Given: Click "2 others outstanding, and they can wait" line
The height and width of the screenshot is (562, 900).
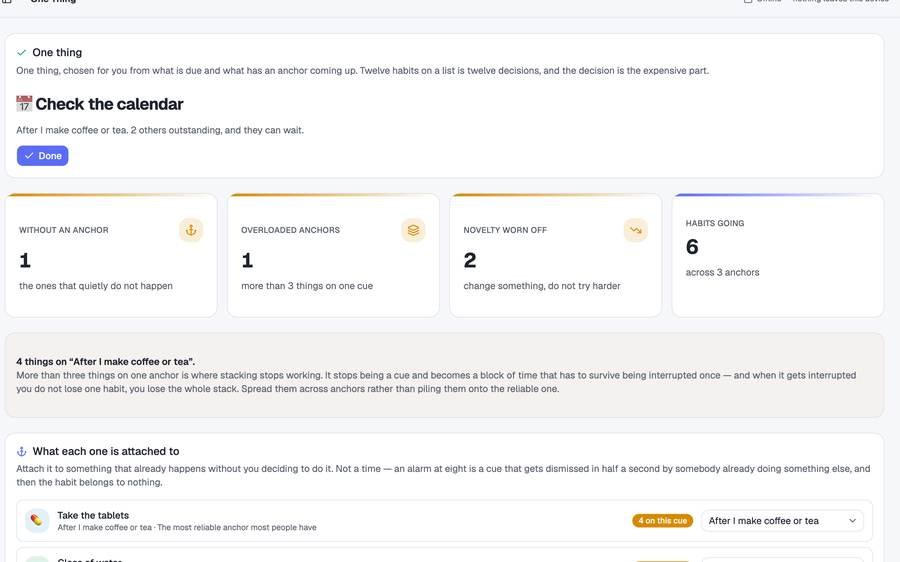Looking at the screenshot, I should click(x=217, y=130).
